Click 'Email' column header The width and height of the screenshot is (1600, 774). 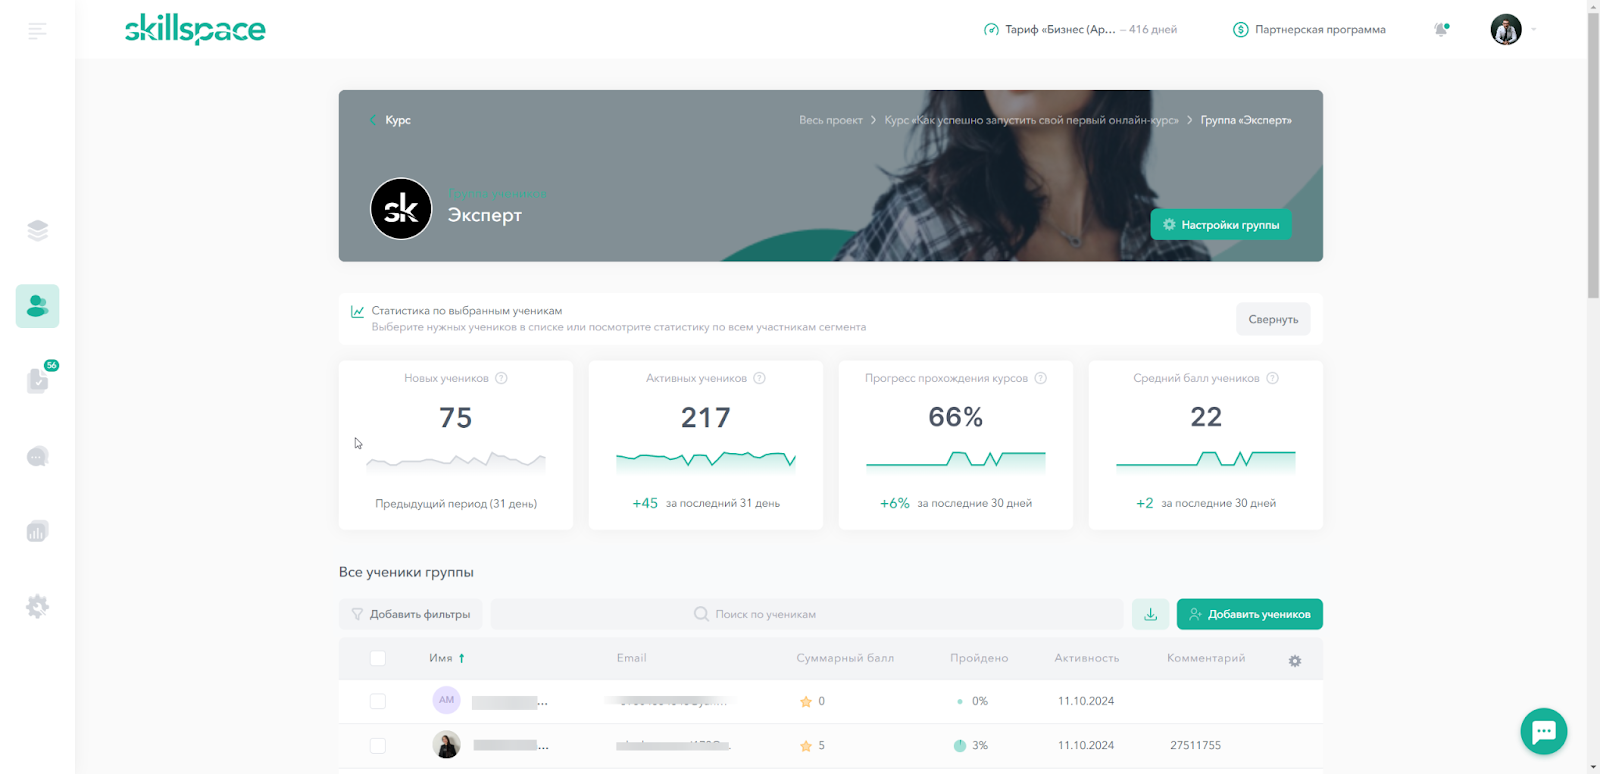632,658
